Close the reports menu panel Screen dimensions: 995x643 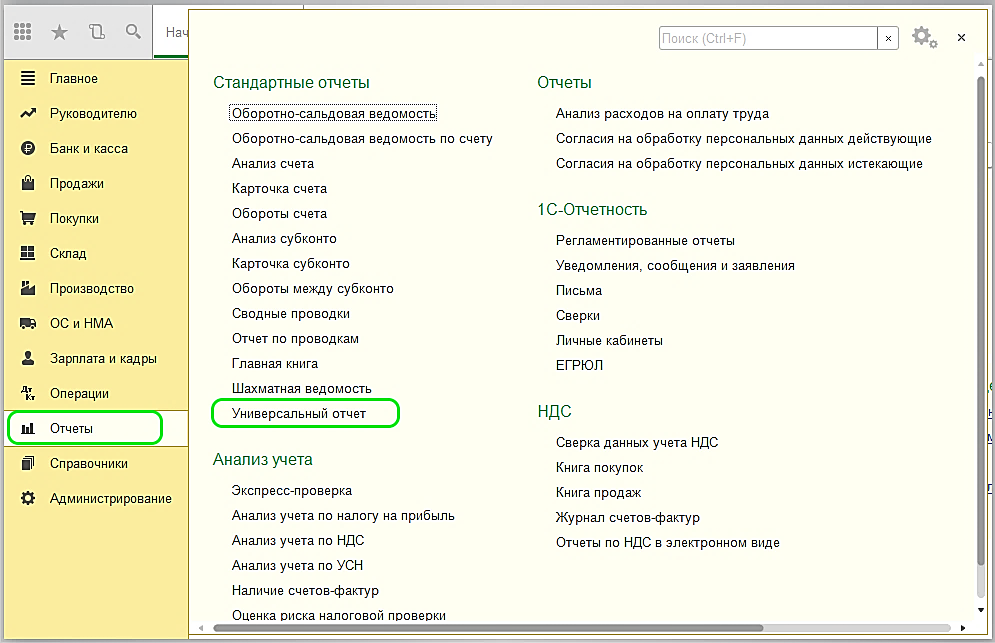coord(961,38)
